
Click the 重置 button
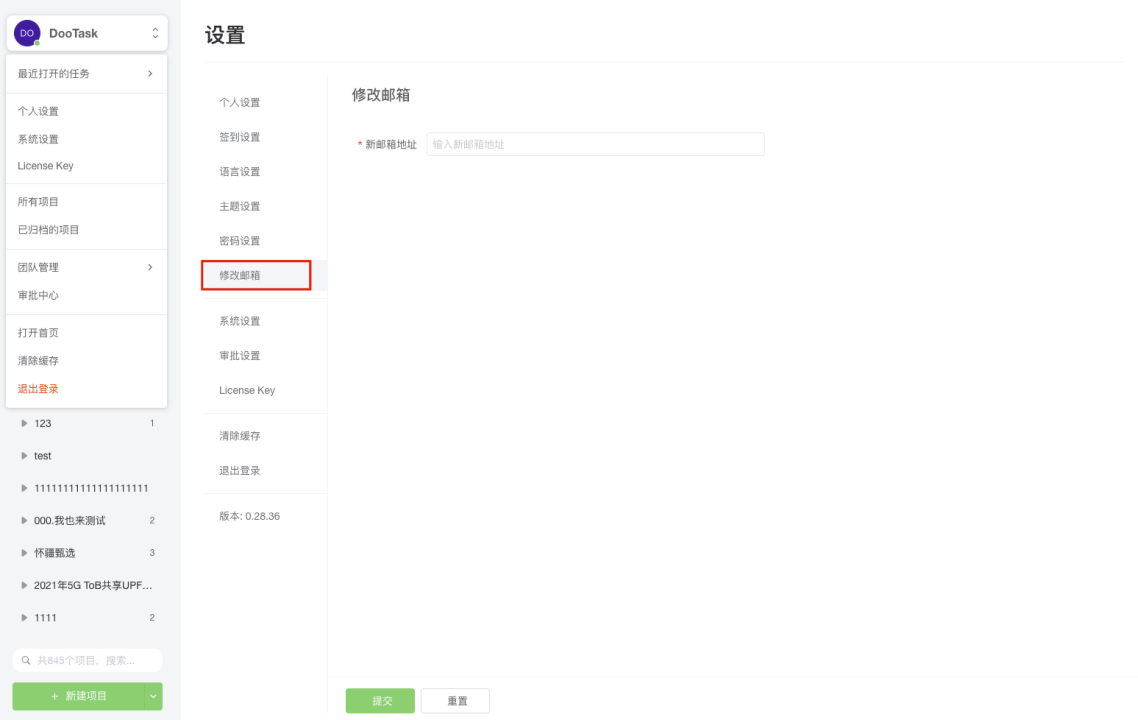[455, 700]
